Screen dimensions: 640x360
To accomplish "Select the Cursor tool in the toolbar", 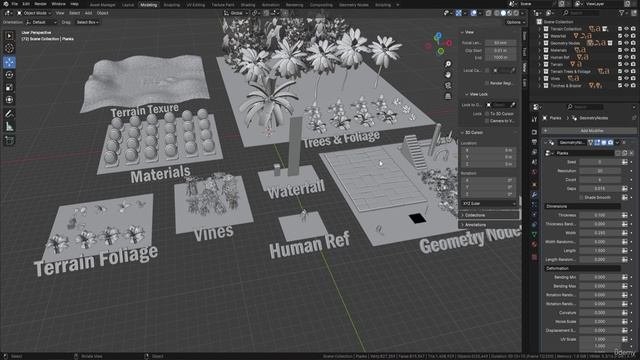I will click(9, 48).
